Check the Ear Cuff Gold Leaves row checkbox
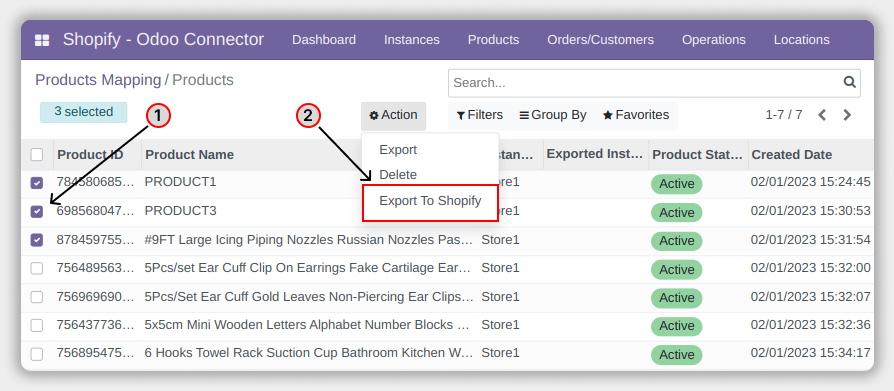894x391 pixels. click(36, 297)
